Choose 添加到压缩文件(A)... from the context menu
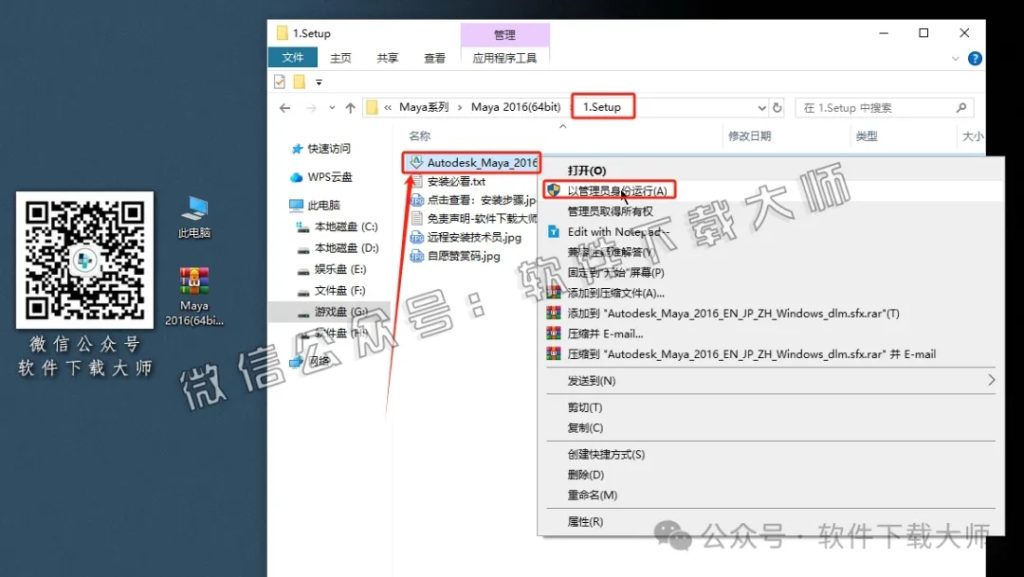Image resolution: width=1024 pixels, height=577 pixels. (x=616, y=292)
